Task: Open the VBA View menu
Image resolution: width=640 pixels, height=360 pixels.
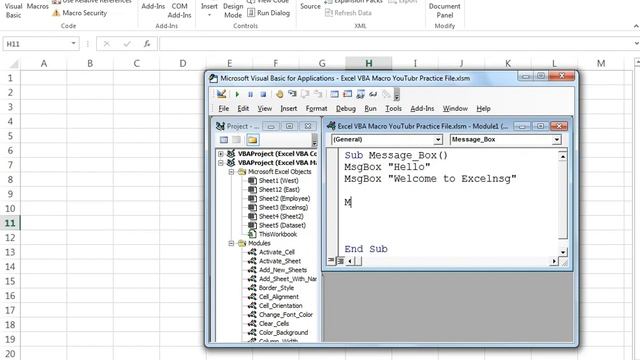Action: pyautogui.click(x=264, y=109)
